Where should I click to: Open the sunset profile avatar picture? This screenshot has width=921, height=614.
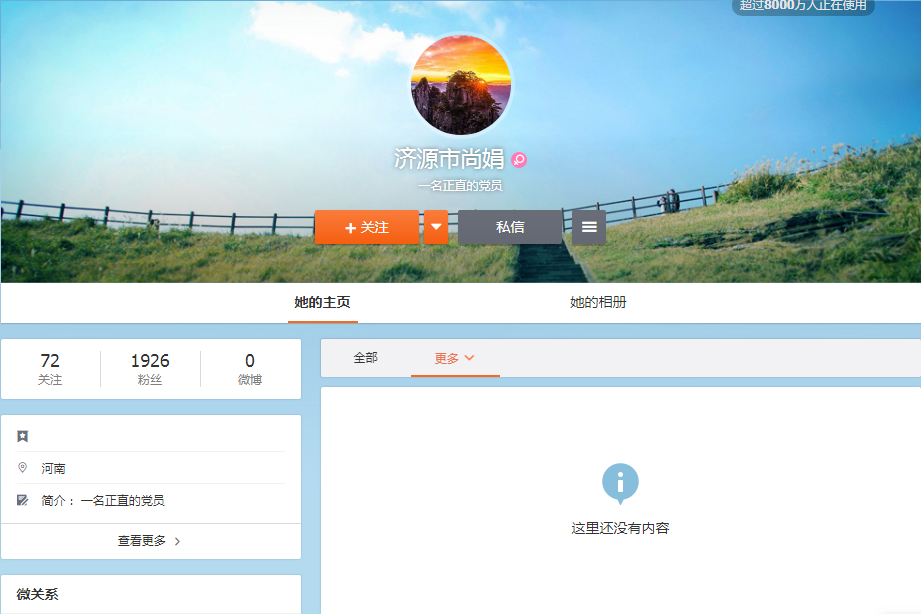pyautogui.click(x=461, y=85)
